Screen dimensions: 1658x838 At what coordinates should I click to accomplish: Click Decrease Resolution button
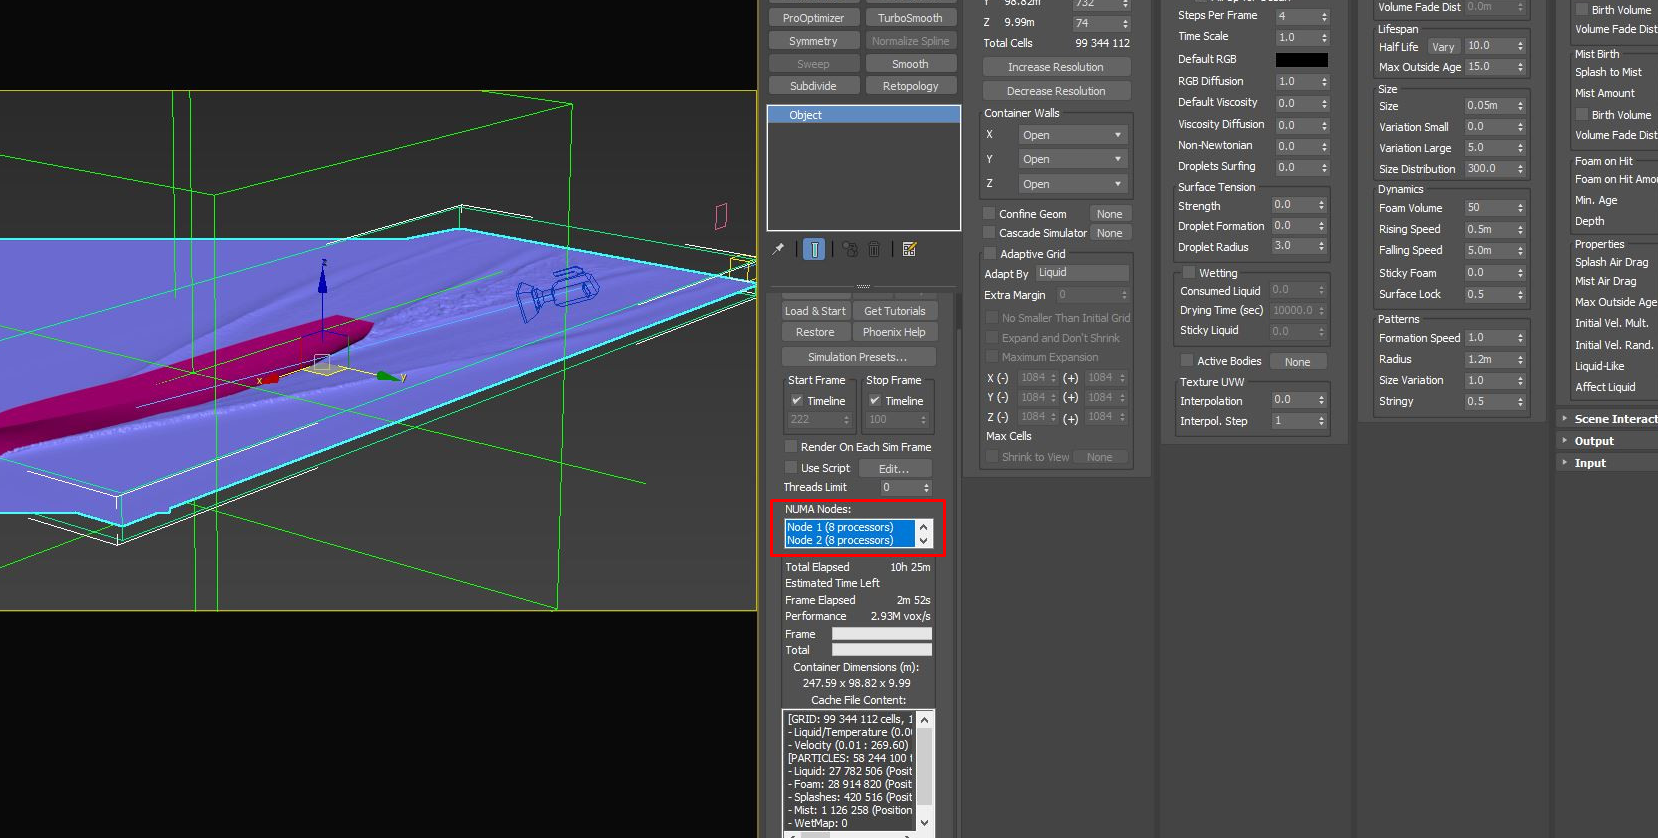coord(1056,91)
